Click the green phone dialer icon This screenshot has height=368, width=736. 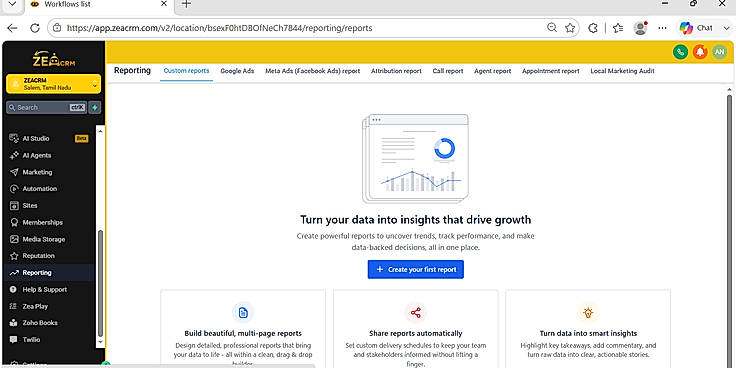[680, 52]
